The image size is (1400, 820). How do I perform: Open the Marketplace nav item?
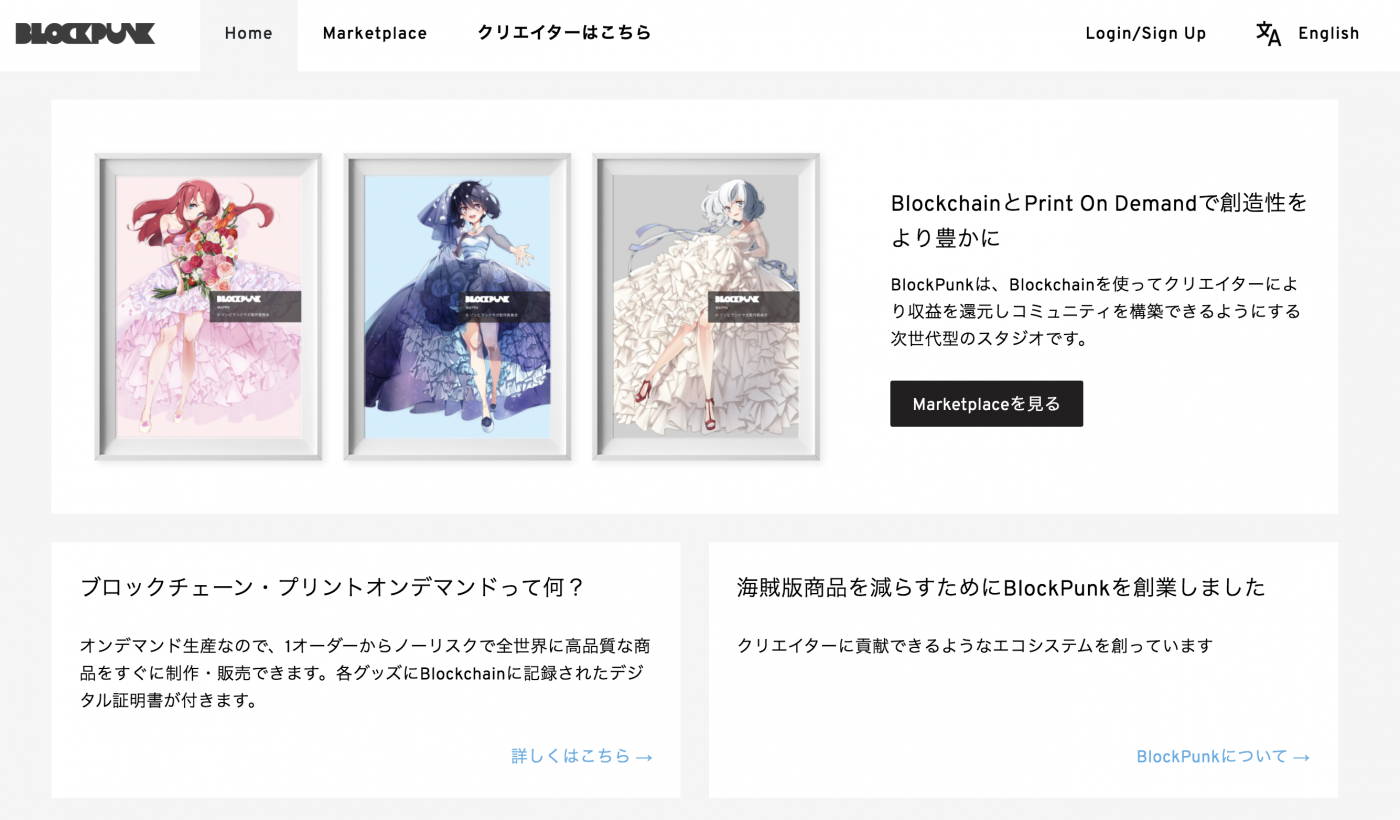(x=375, y=34)
